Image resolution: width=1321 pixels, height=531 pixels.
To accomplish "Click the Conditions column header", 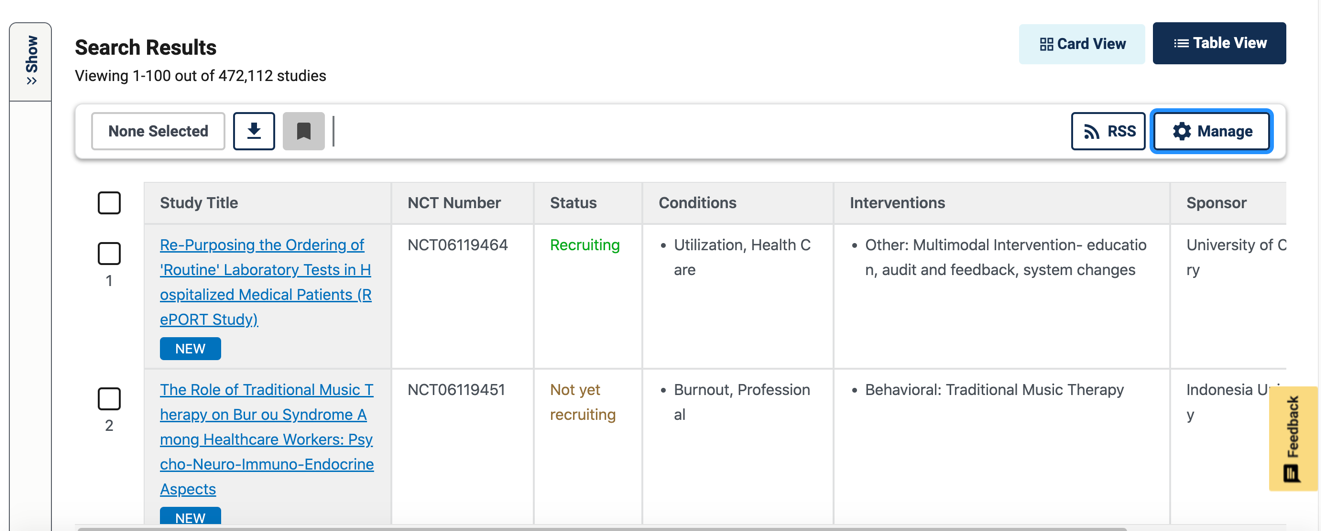I will (697, 203).
